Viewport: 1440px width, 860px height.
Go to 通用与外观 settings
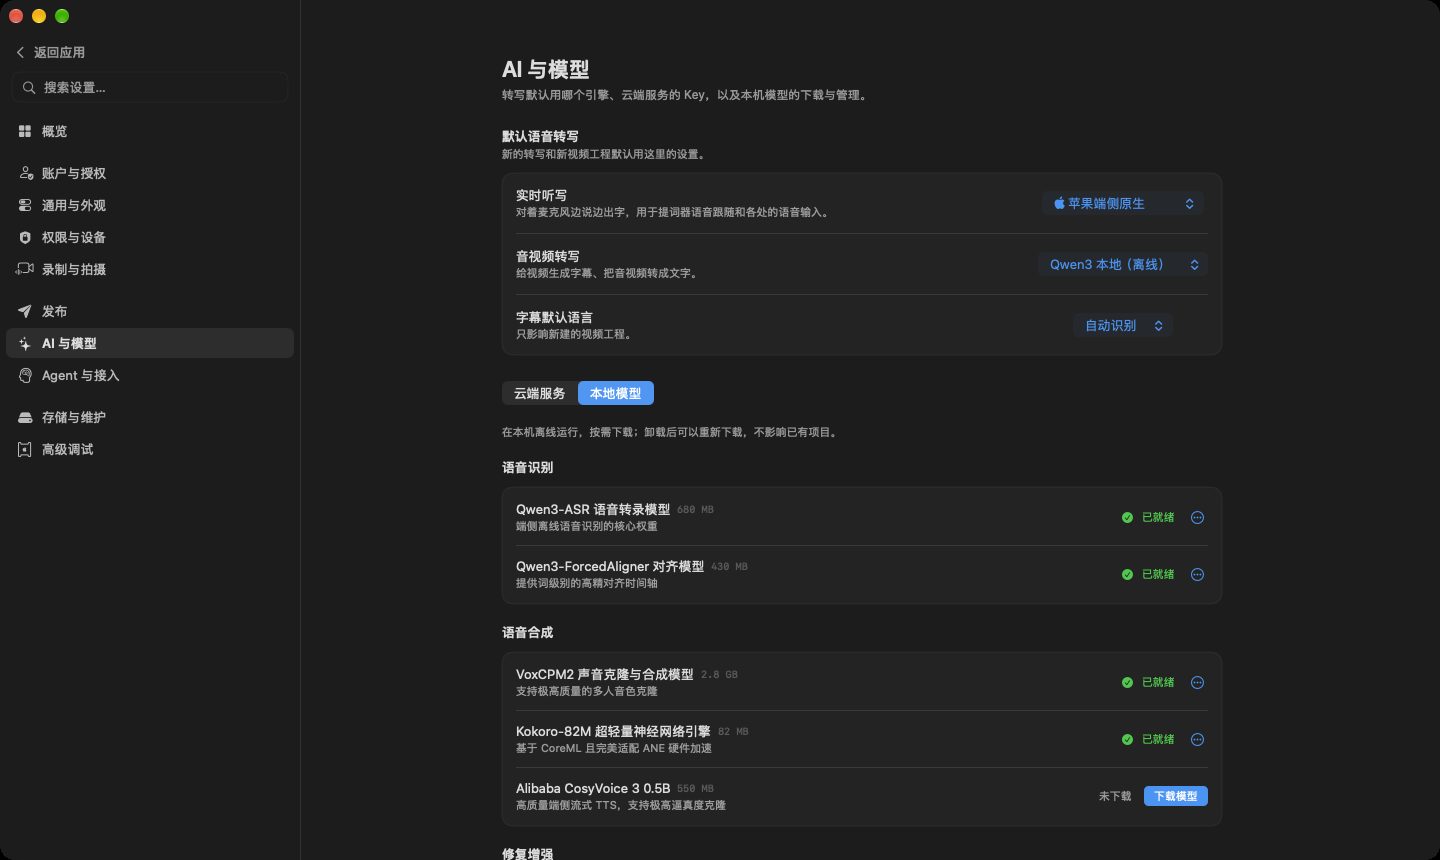150,205
